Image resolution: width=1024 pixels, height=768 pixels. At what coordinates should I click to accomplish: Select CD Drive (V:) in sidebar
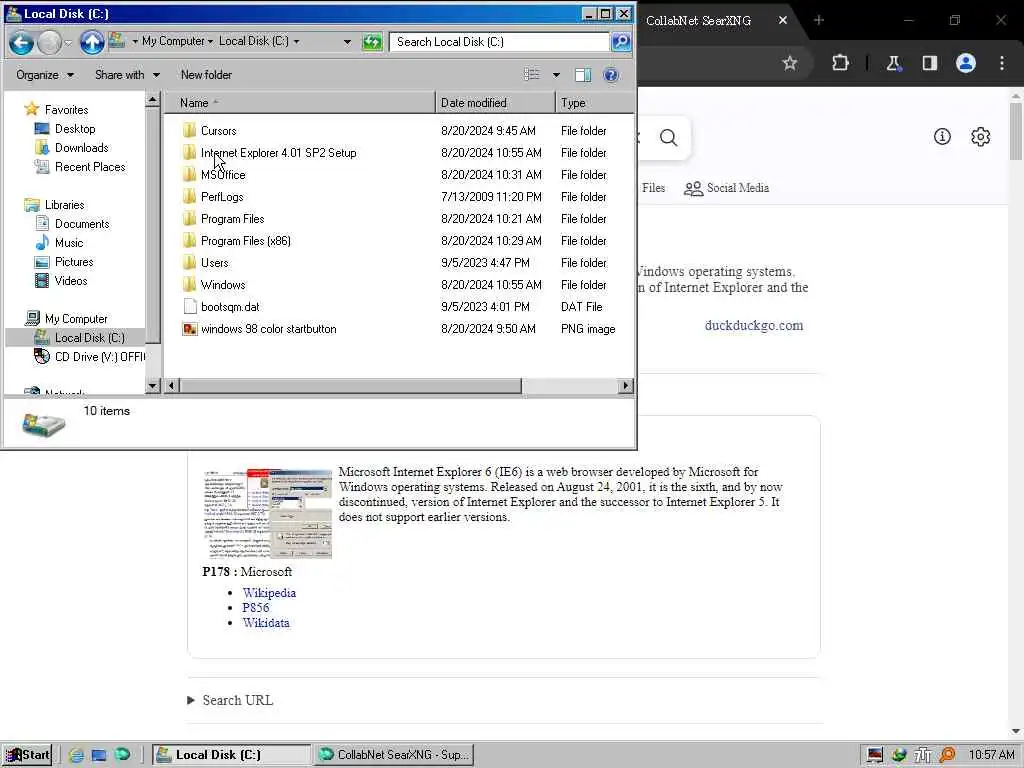[99, 357]
